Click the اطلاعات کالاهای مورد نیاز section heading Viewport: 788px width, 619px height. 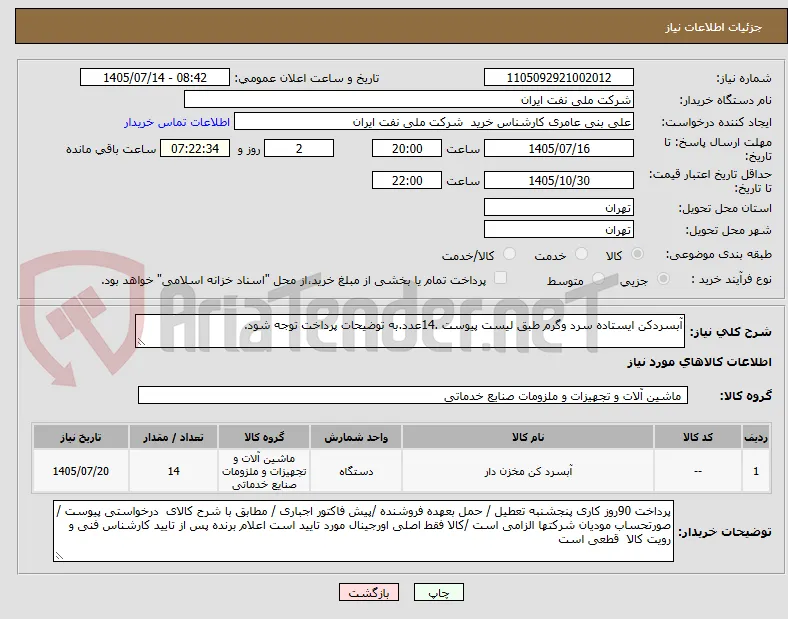pyautogui.click(x=699, y=362)
